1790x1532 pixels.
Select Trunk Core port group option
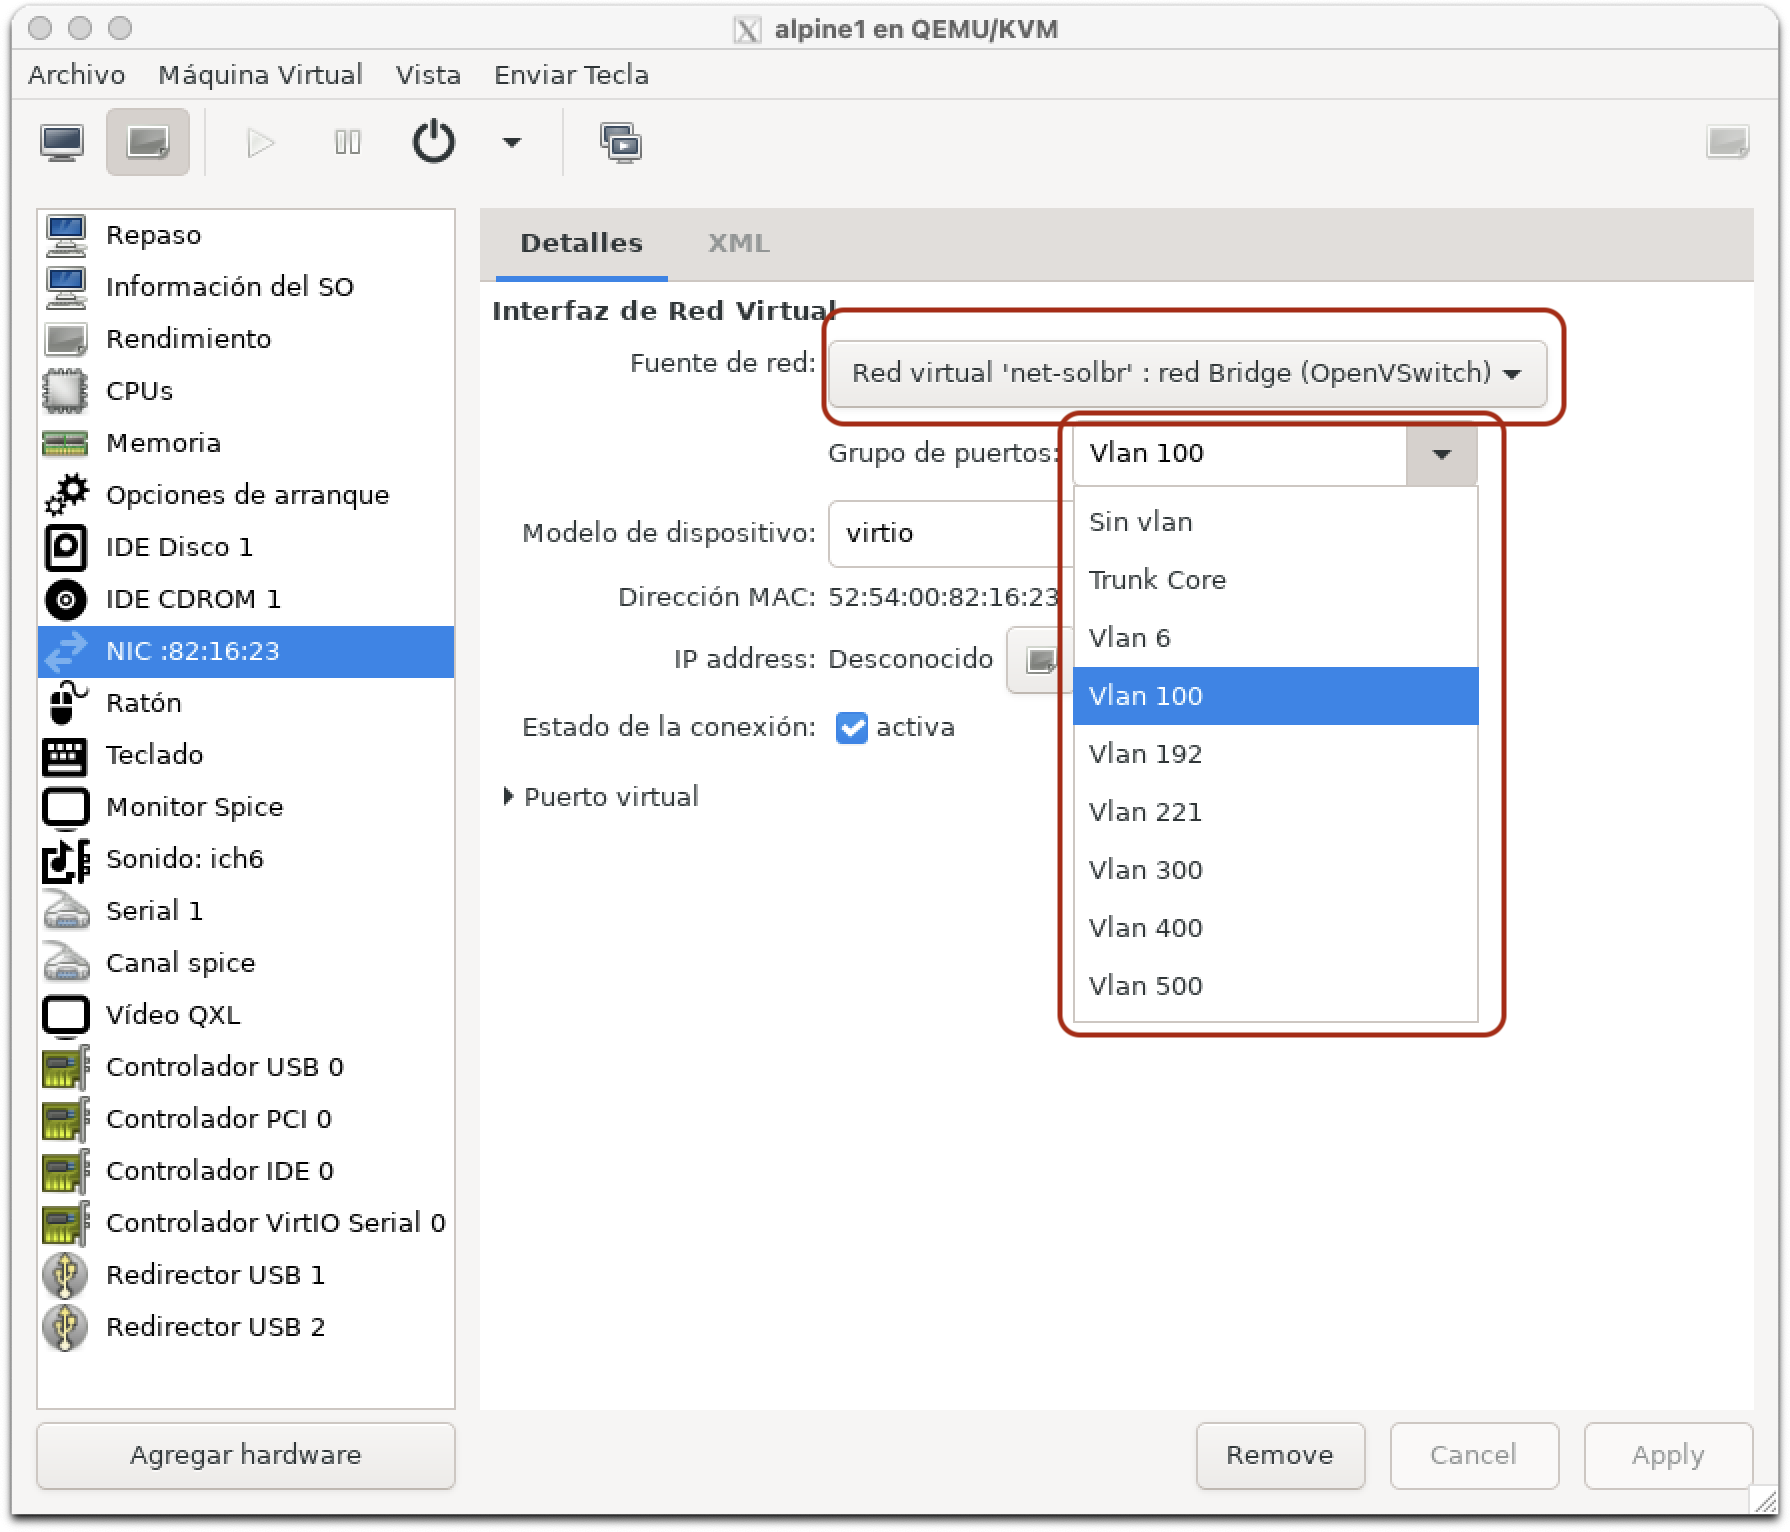(x=1275, y=580)
